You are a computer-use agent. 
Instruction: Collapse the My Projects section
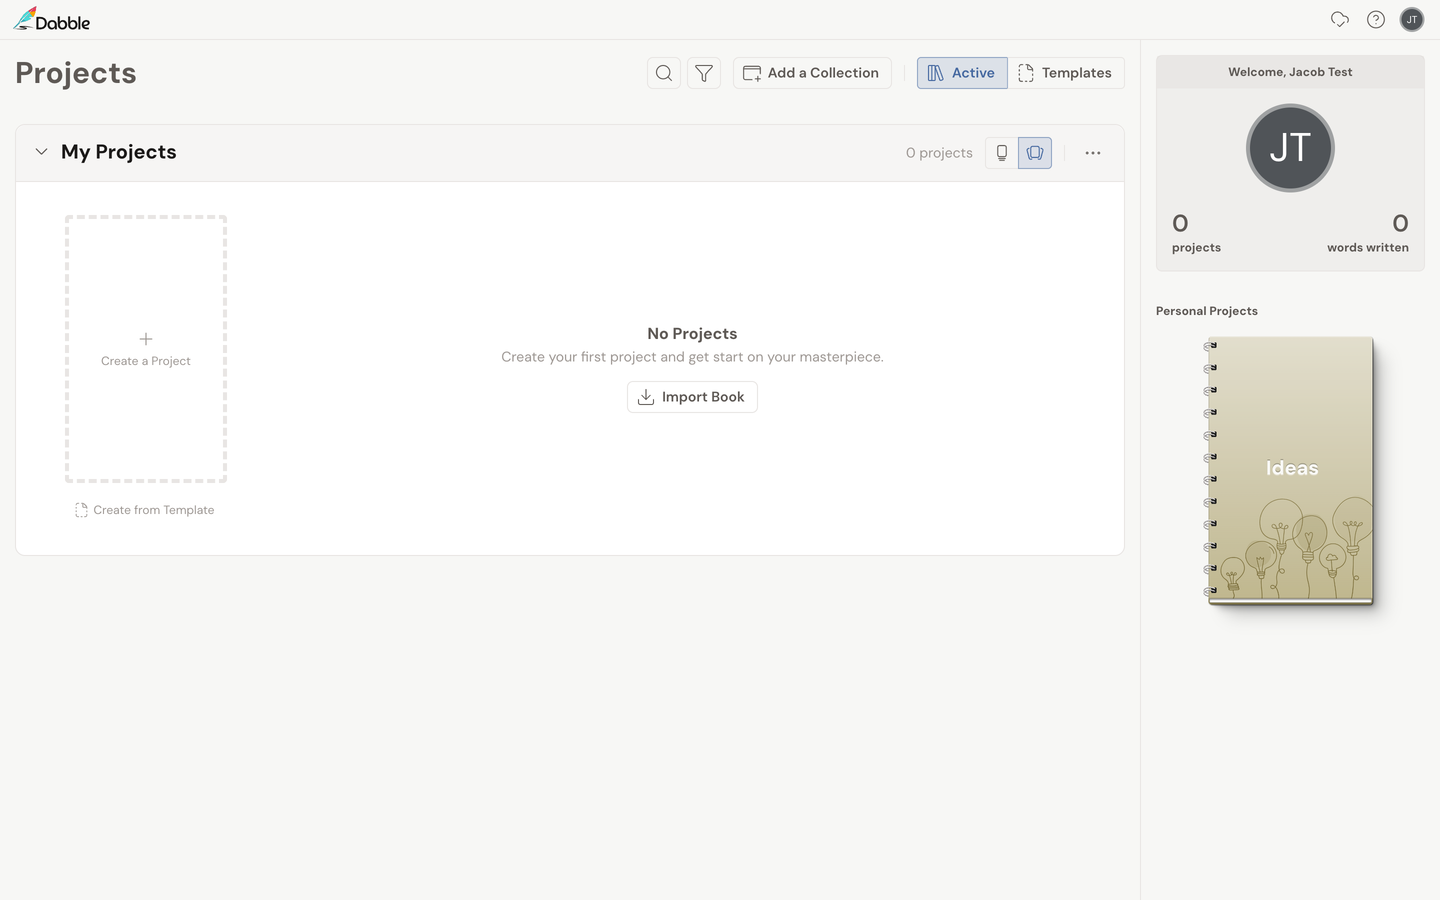(x=41, y=152)
